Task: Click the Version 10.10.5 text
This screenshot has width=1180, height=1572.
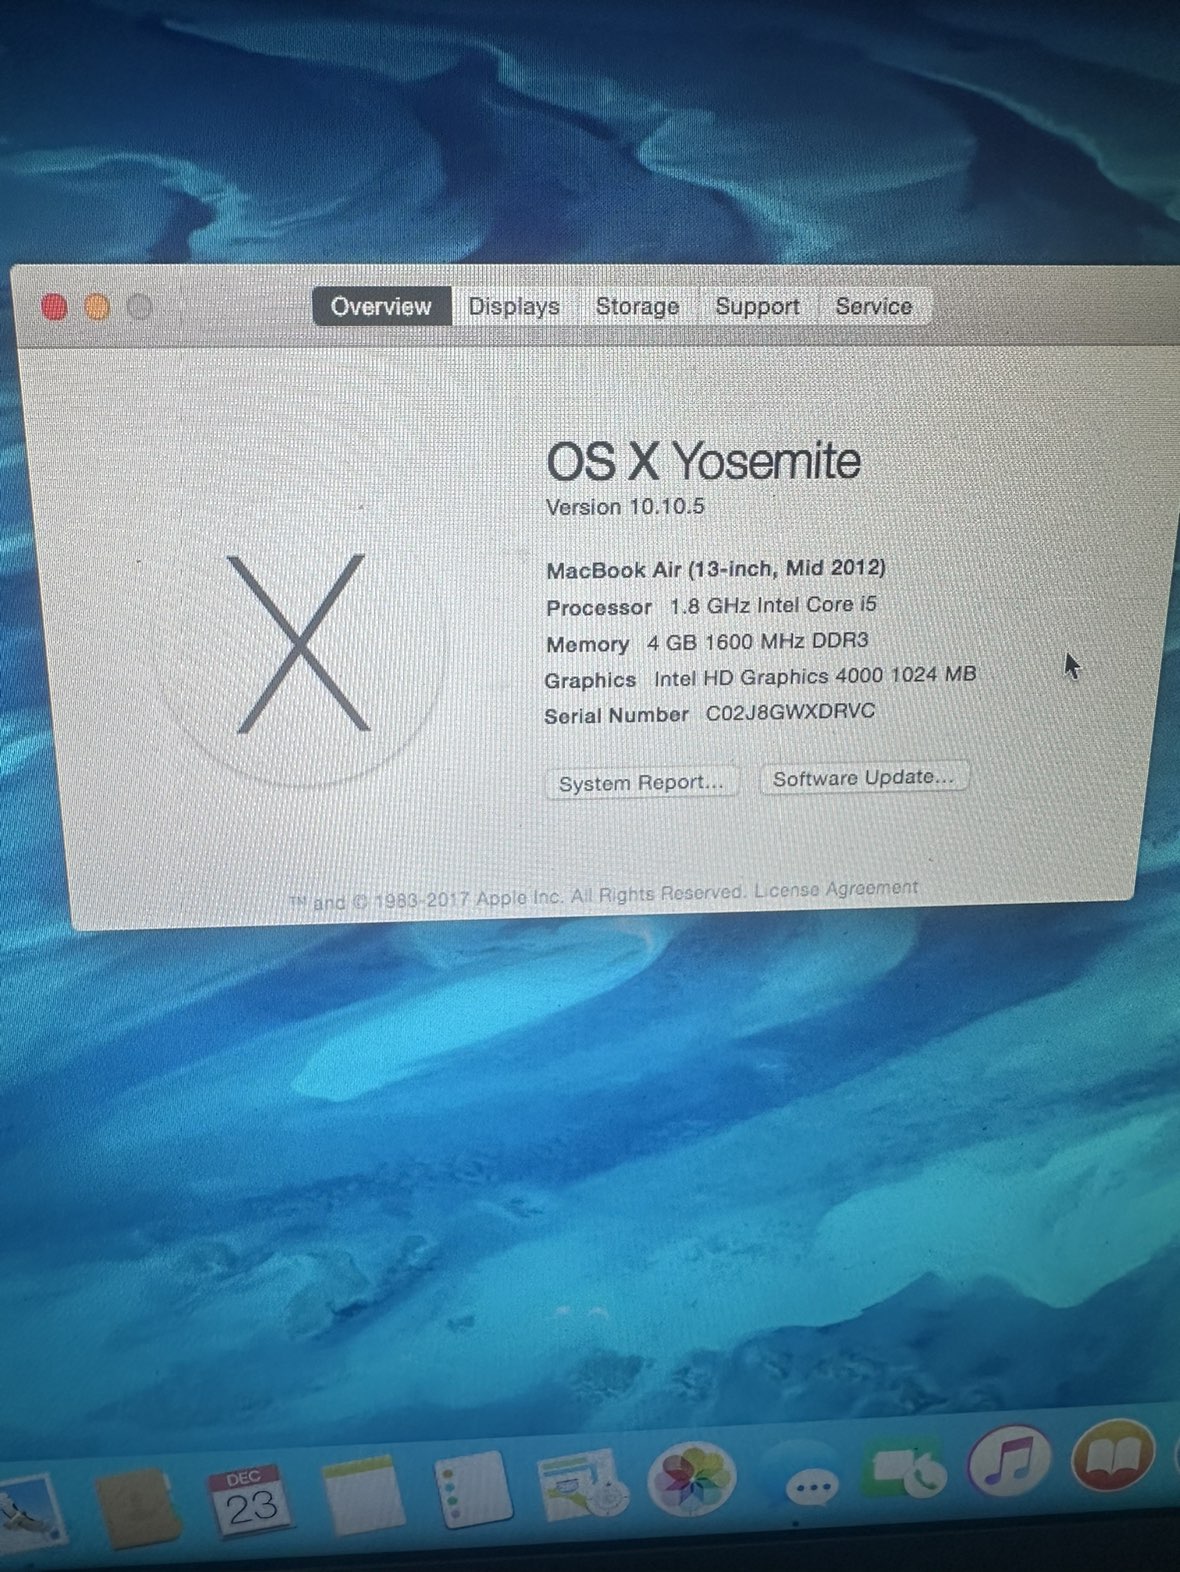Action: tap(625, 507)
